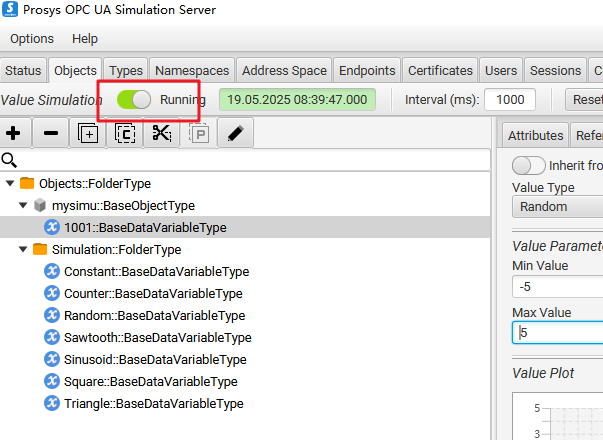Click the 1001 variable node icon
This screenshot has height=440, width=603.
tap(52, 227)
